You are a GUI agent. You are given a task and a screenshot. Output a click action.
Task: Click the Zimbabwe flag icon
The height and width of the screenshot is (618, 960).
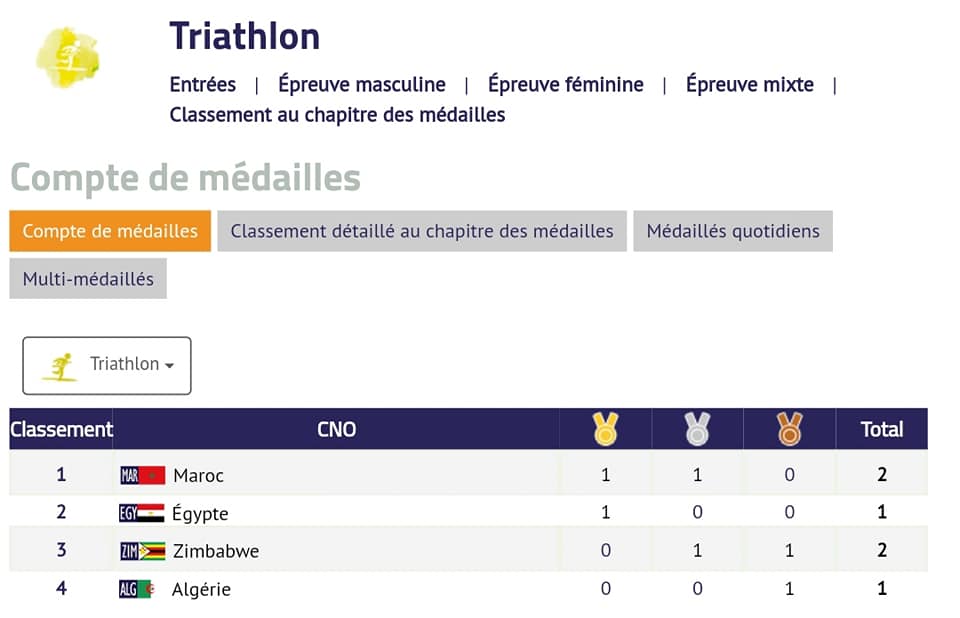pos(143,551)
